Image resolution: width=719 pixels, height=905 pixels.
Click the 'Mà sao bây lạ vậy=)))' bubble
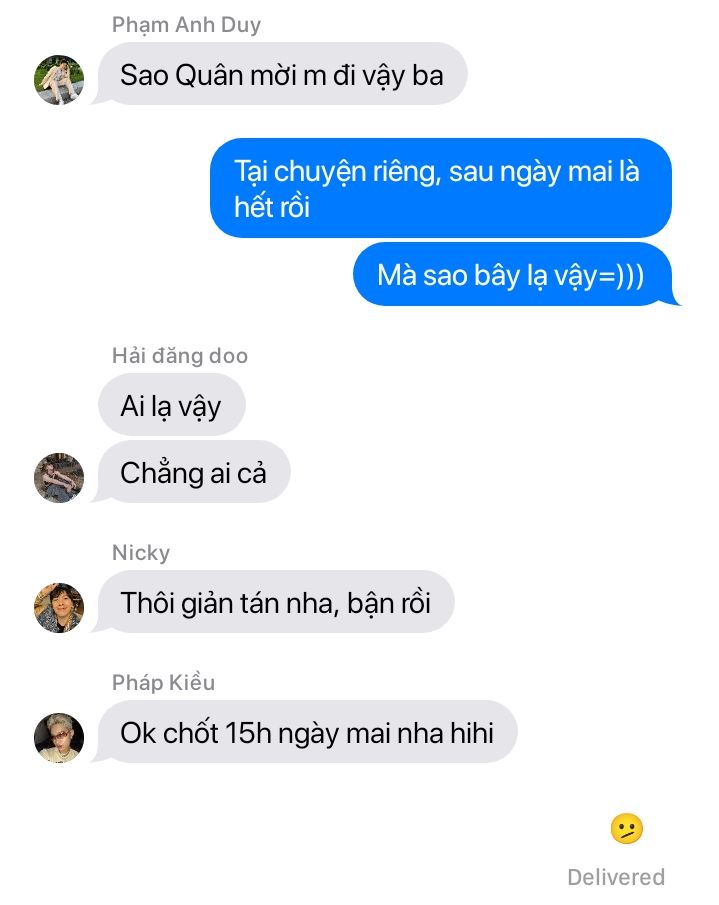pos(512,274)
